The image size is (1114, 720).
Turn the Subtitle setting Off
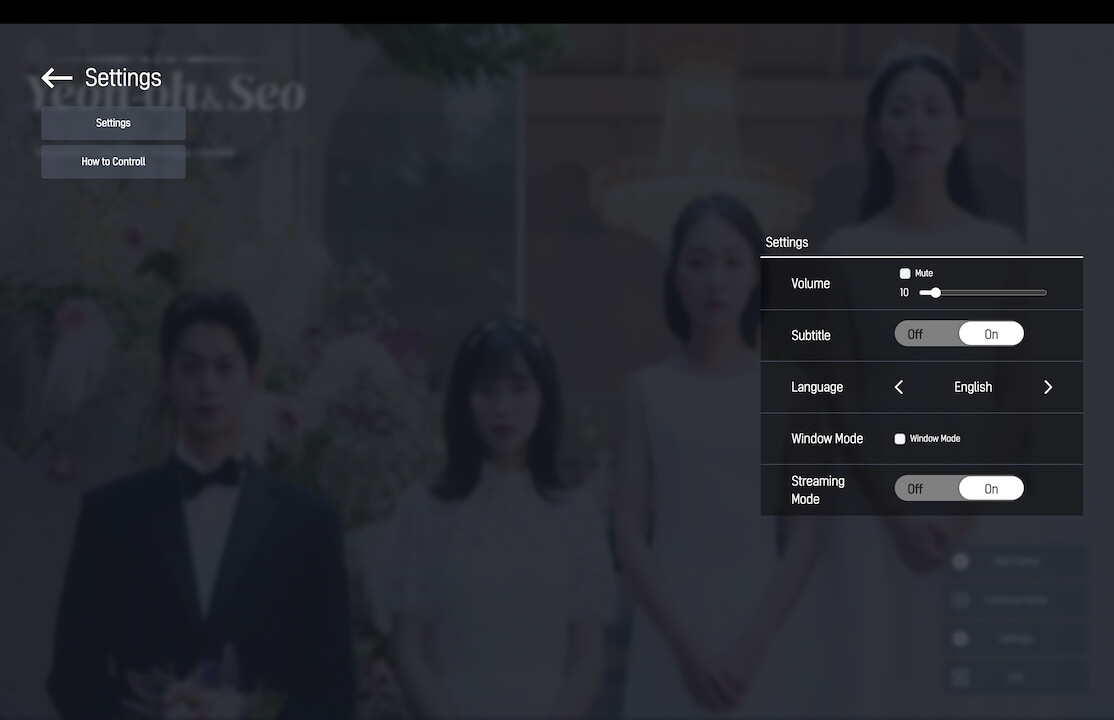(915, 333)
